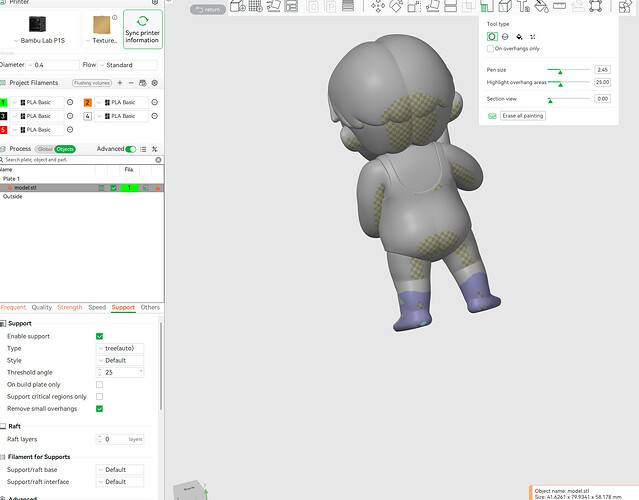This screenshot has height=500, width=639.
Task: Click the Sync printer information button
Action: point(143,29)
